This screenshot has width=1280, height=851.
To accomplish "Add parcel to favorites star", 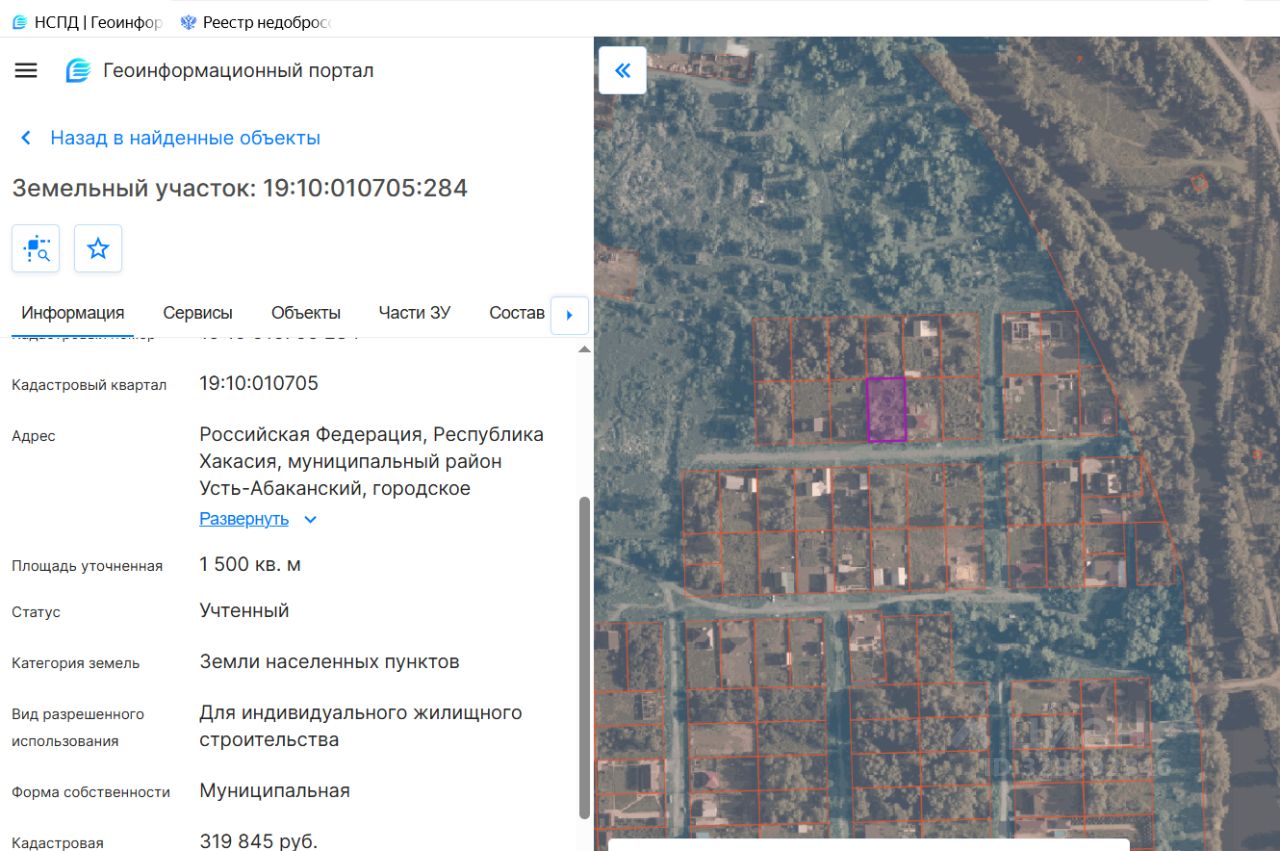I will pos(98,248).
